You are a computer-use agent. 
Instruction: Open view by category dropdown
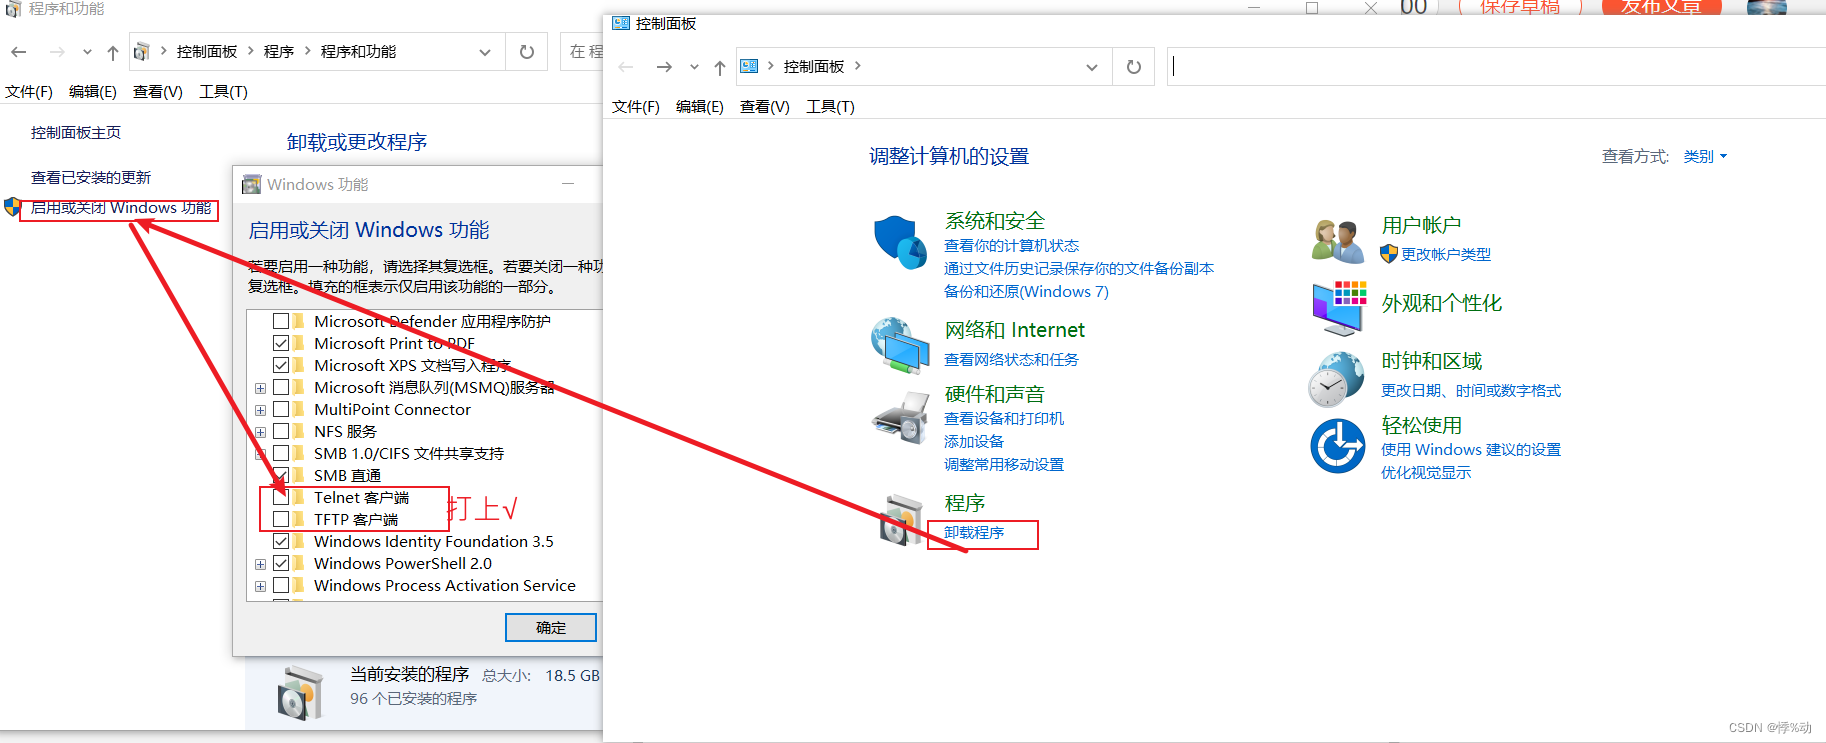point(1705,156)
